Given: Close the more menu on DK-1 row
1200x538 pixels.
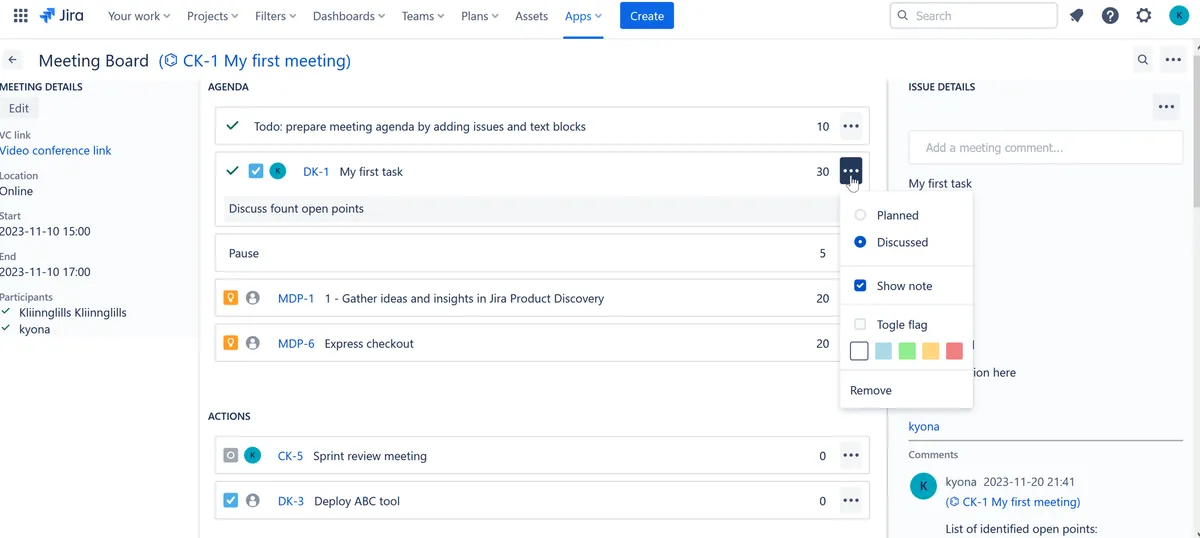Looking at the screenshot, I should pos(851,171).
